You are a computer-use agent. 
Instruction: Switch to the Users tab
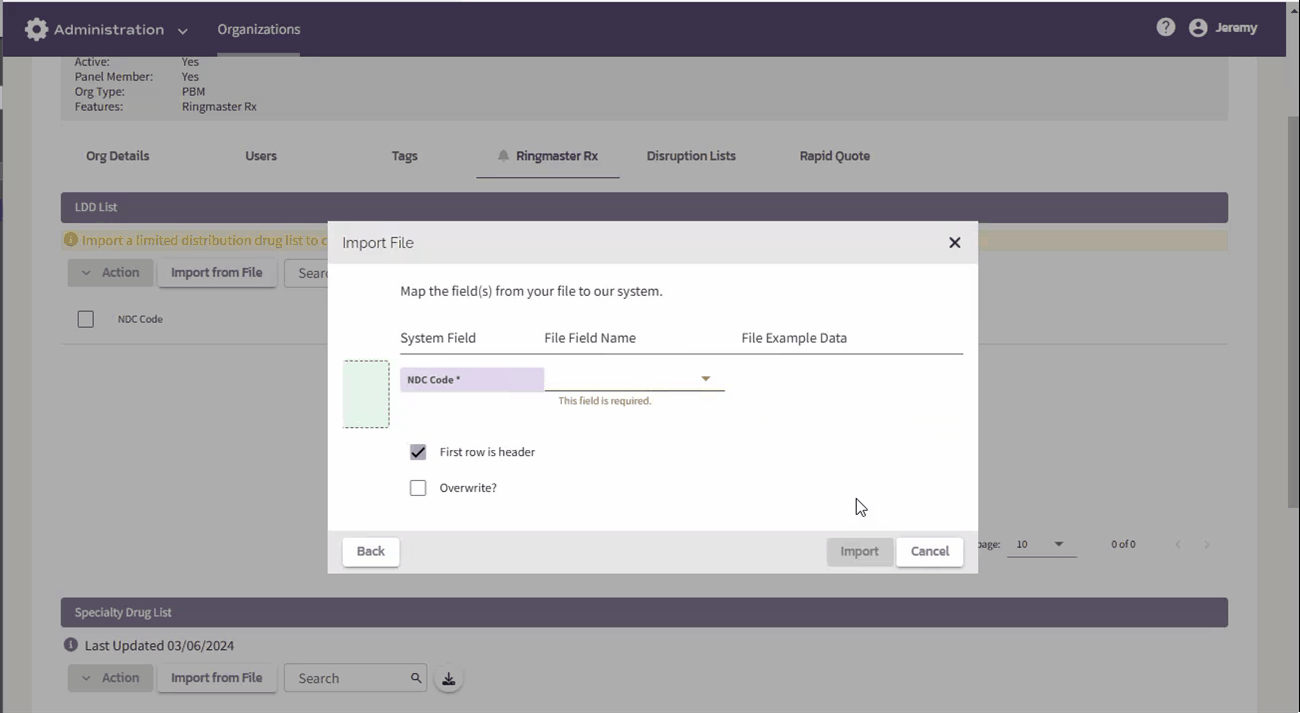[x=261, y=156]
